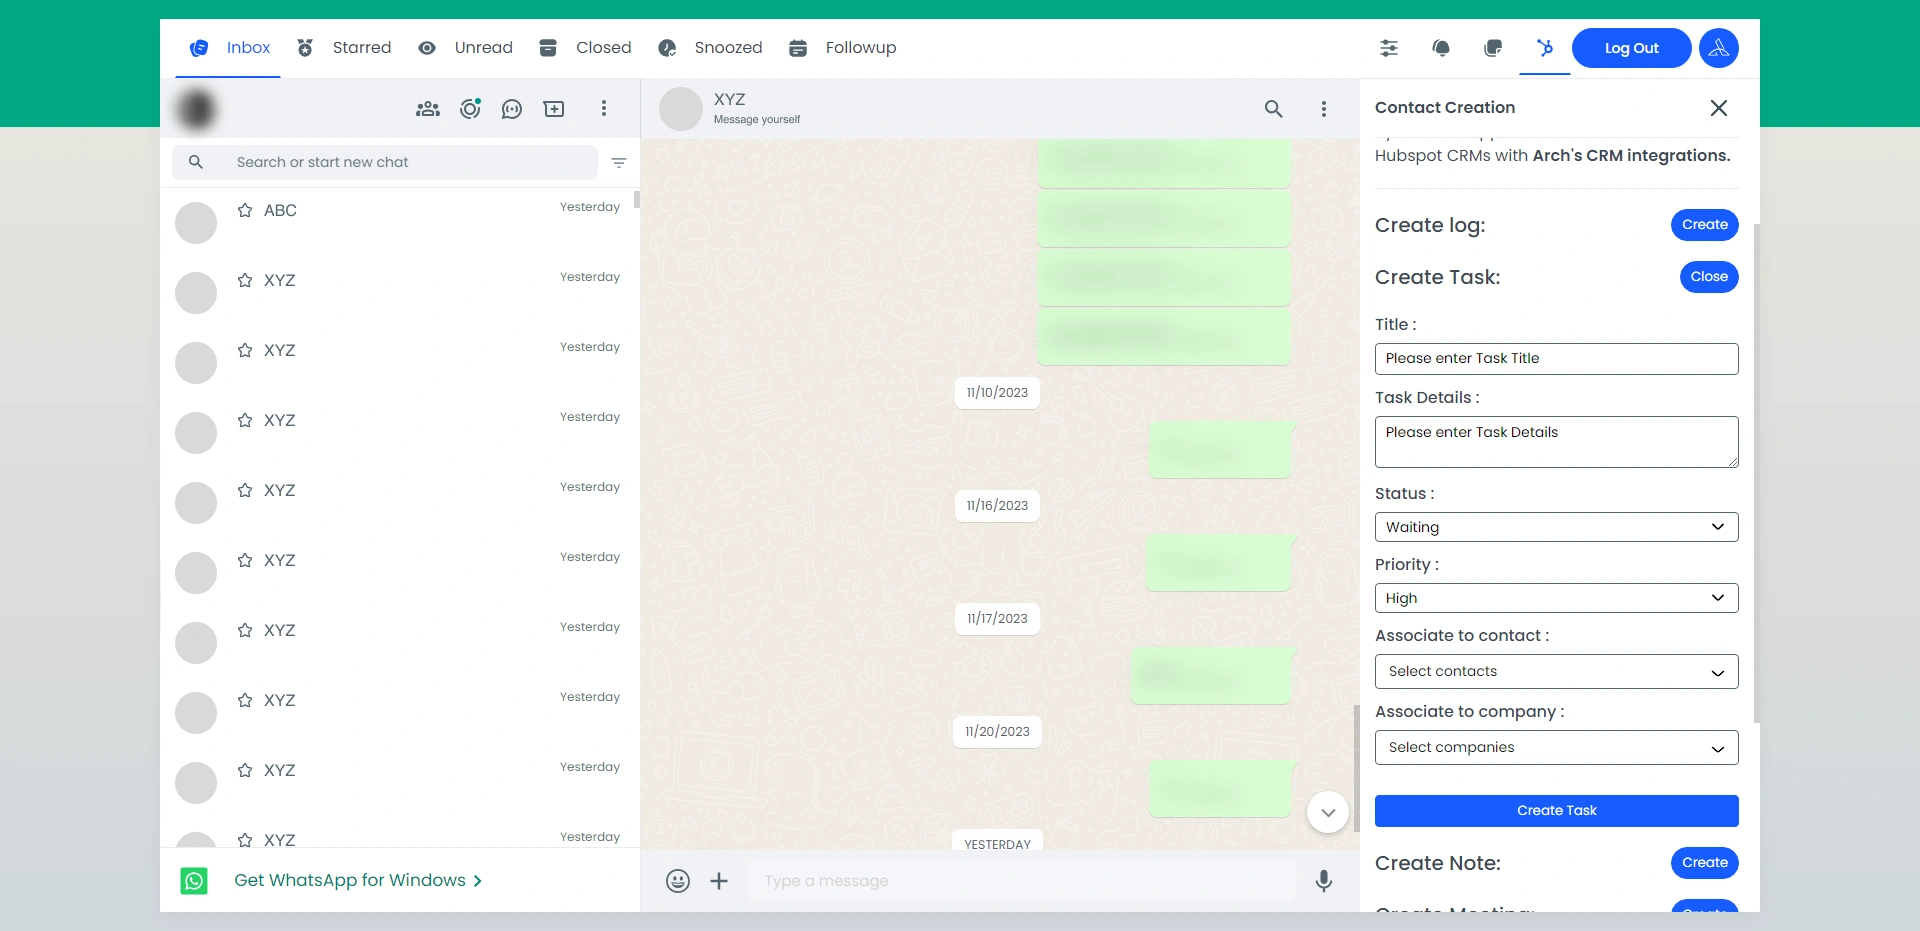Viewport: 1920px width, 931px height.
Task: Click the HubSpot integration icon
Action: point(1545,48)
